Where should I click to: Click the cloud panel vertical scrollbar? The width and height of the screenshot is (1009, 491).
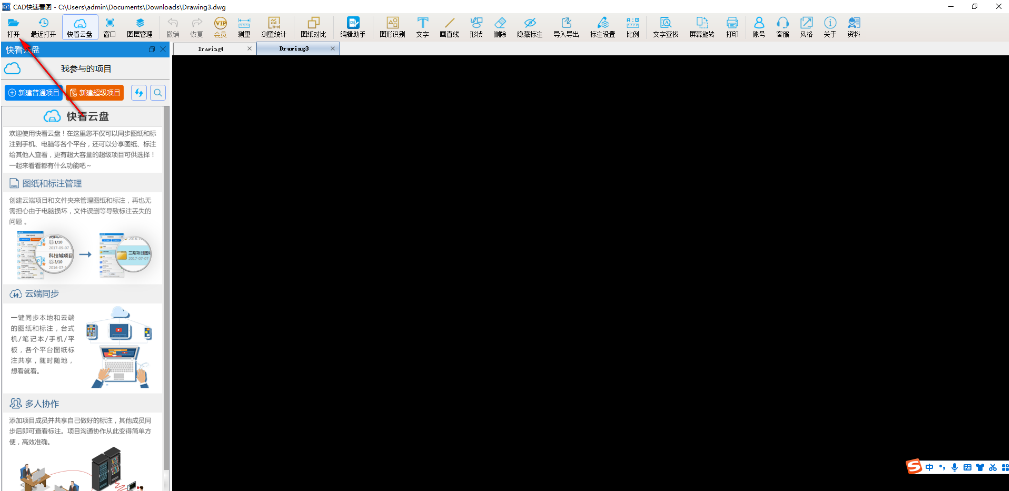point(167,300)
